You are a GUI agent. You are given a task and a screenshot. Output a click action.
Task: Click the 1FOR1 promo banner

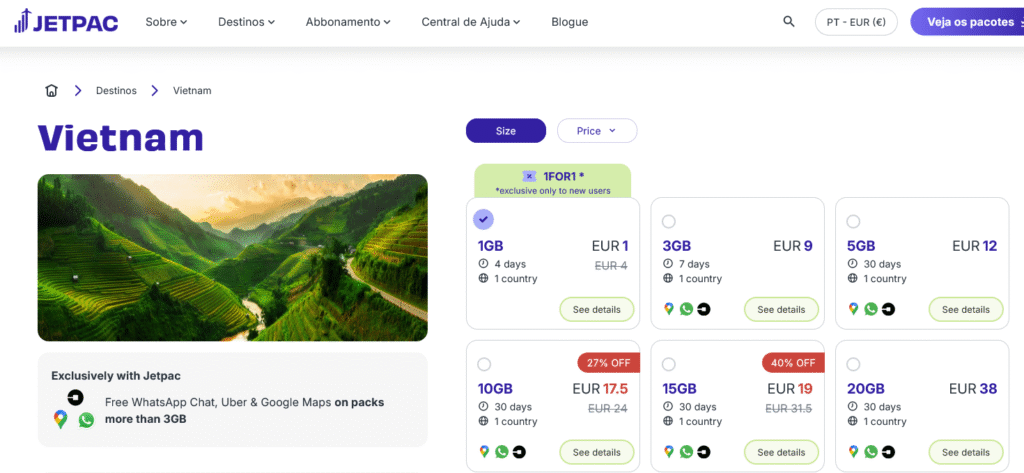coord(552,182)
